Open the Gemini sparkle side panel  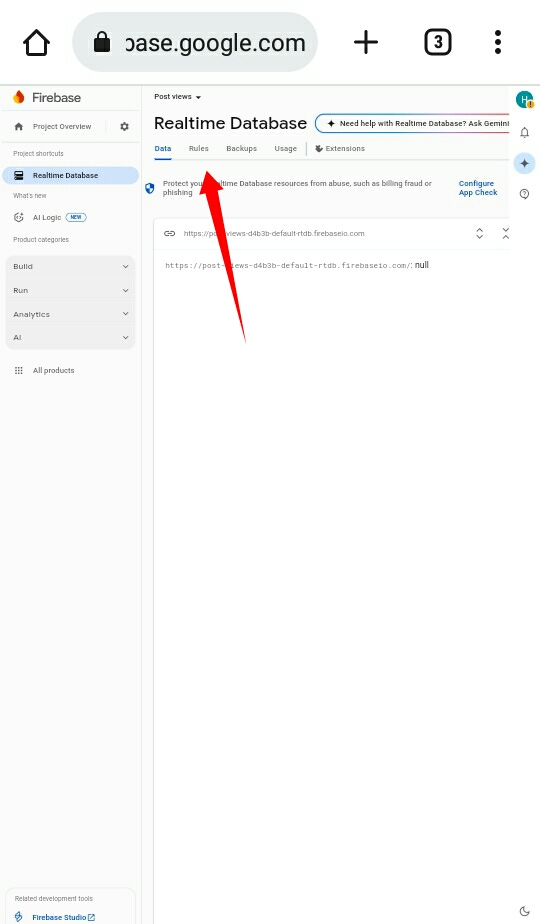[524, 163]
